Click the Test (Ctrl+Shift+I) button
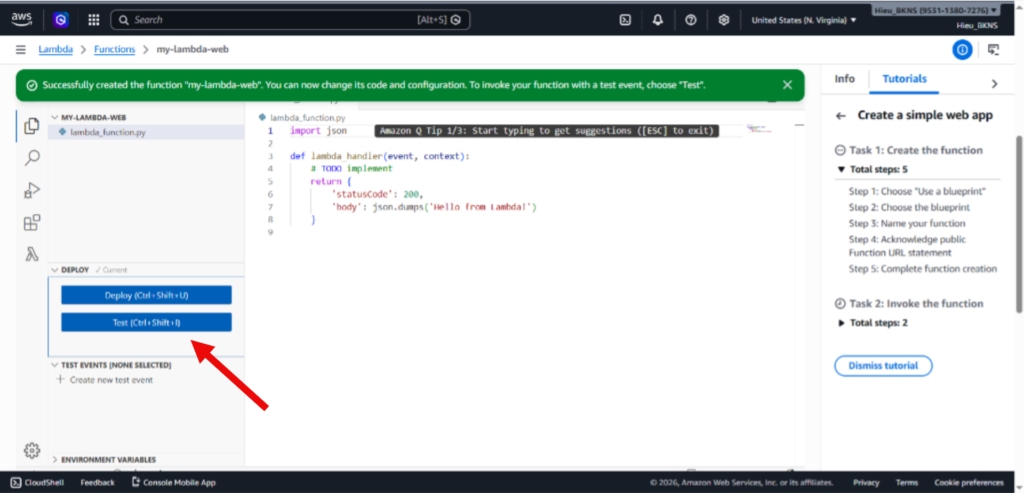The image size is (1024, 493). [x=146, y=323]
